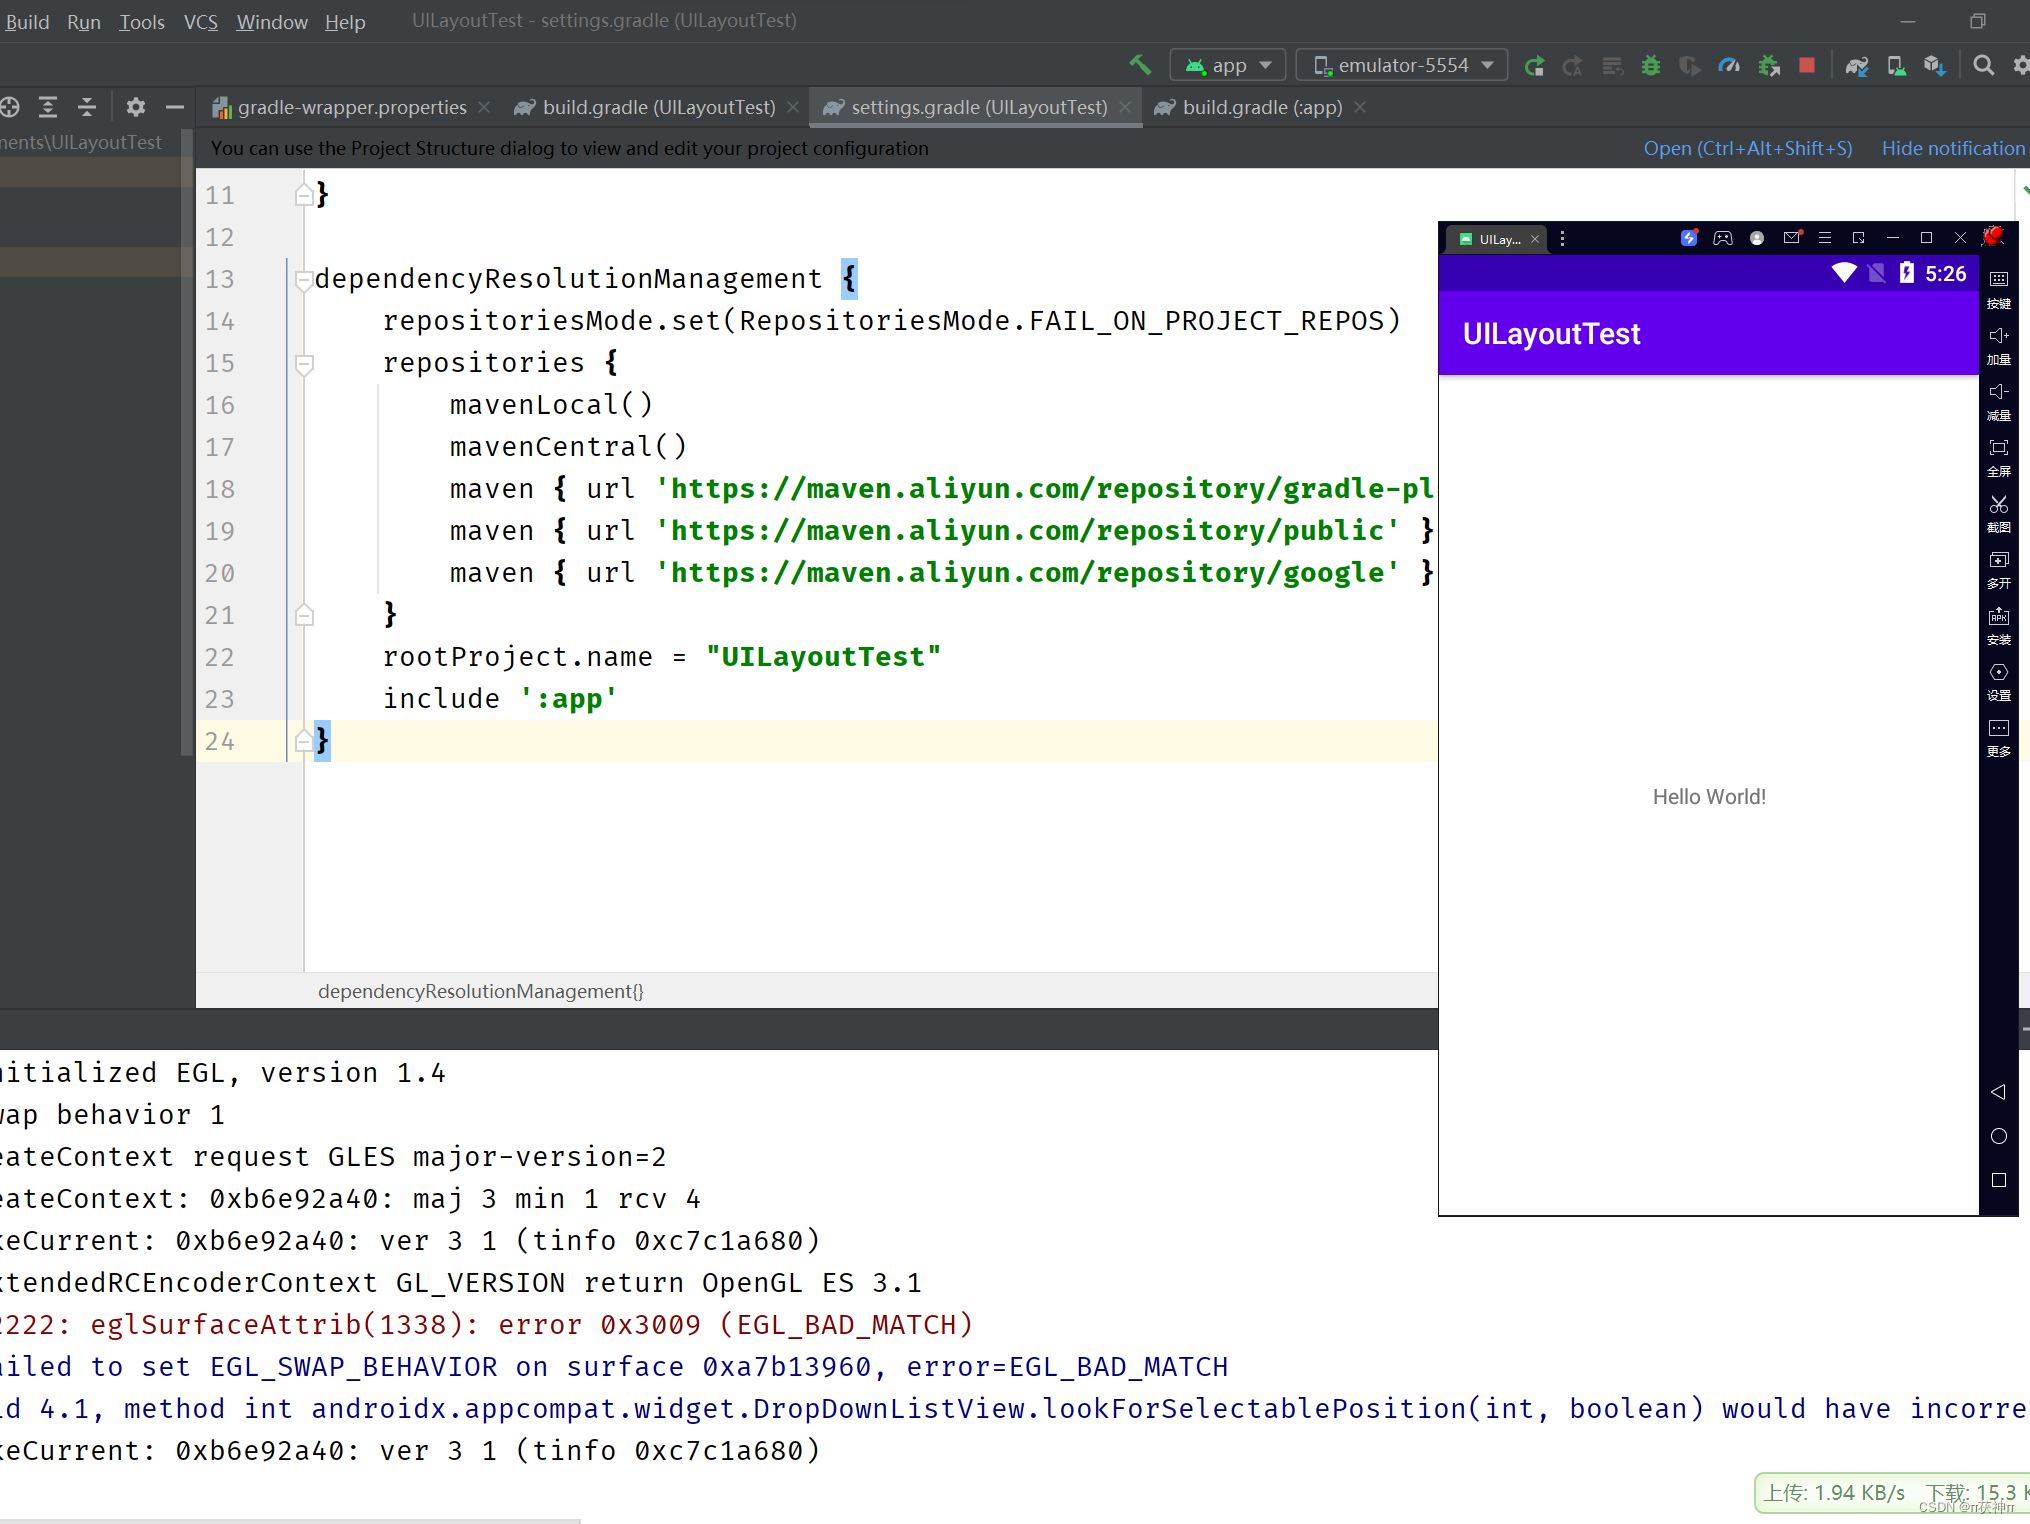The height and width of the screenshot is (1524, 2030).
Task: Close the UILay... emulator tab
Action: pos(1535,239)
